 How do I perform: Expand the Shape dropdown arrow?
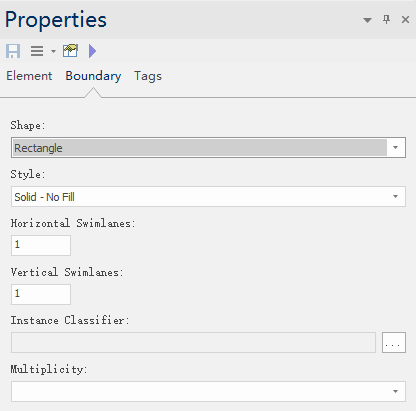396,147
